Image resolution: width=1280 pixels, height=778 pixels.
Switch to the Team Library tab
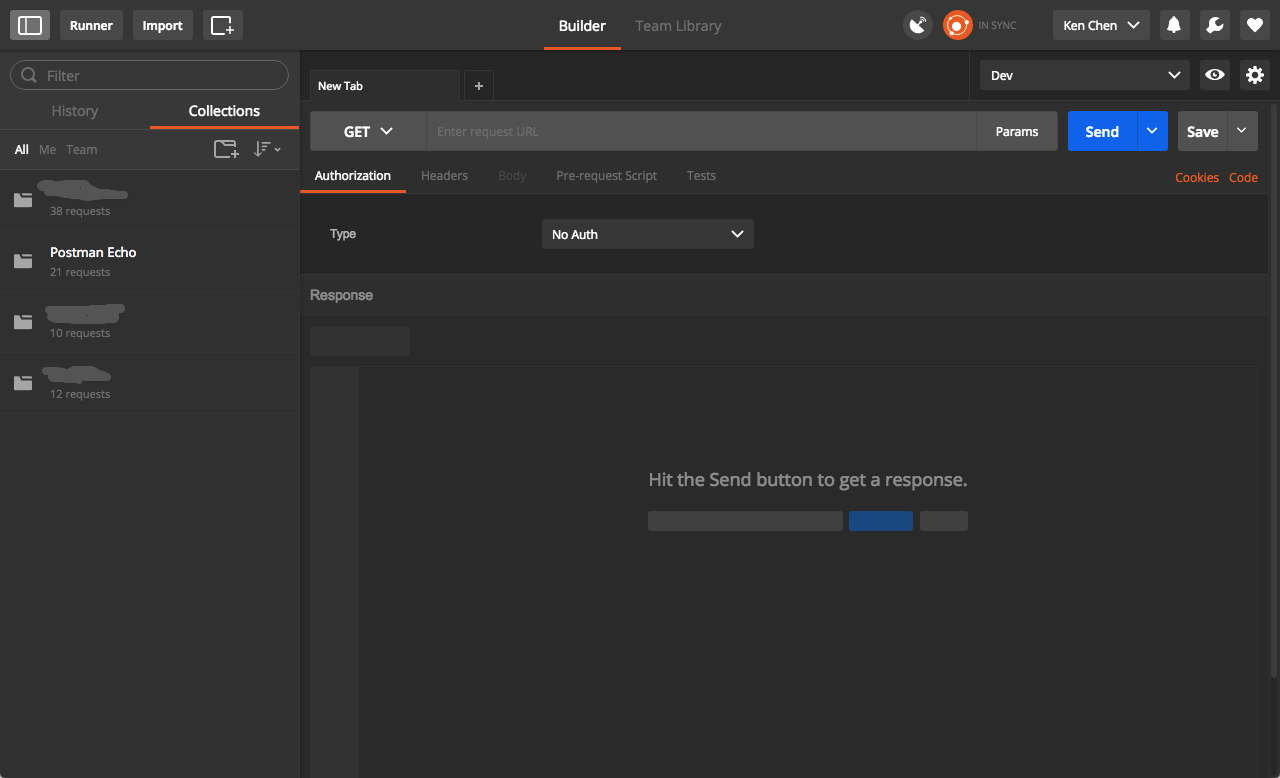click(x=678, y=26)
